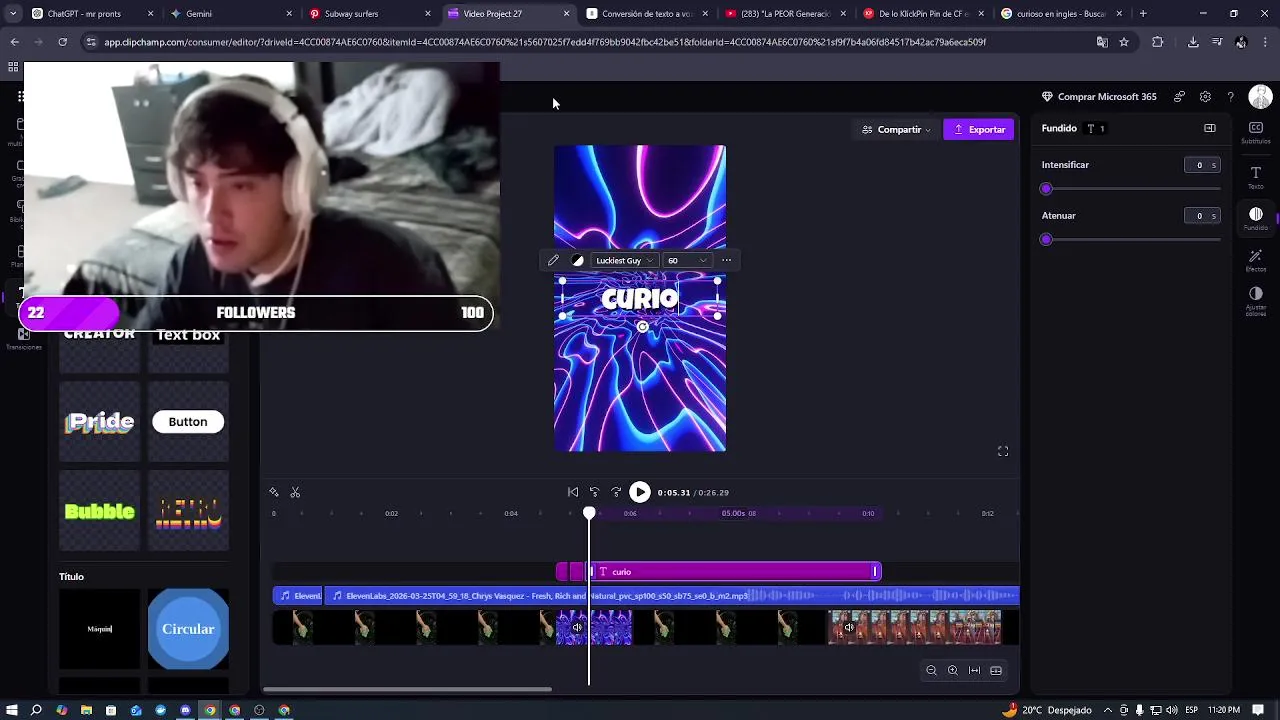Screen dimensions: 1280x720
Task: Click the edit text pencil icon
Action: 553,260
